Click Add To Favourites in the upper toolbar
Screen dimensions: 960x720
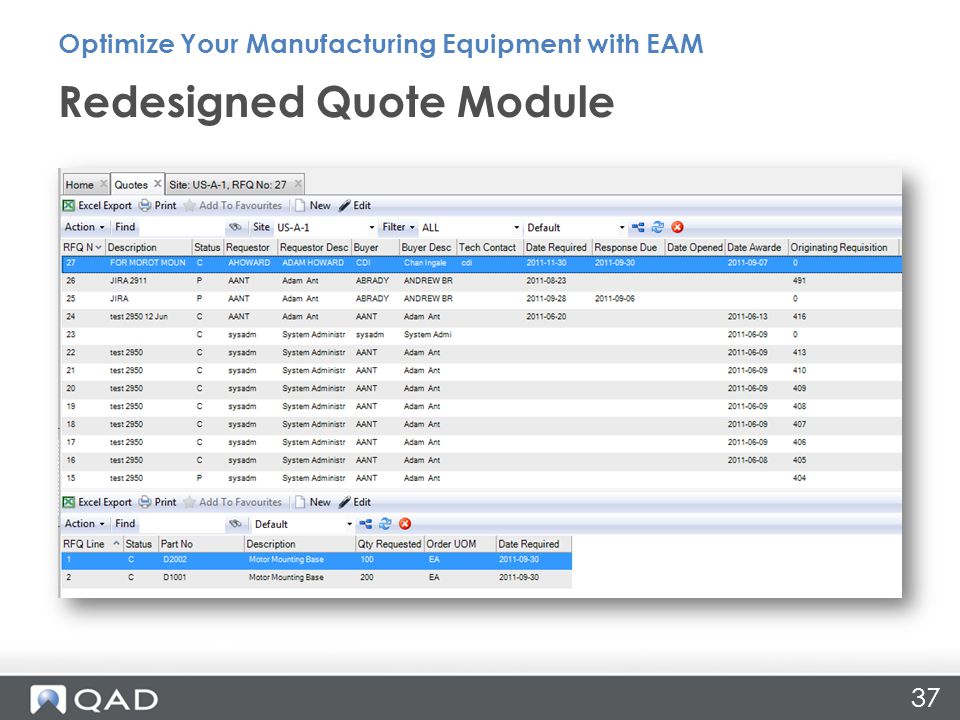[x=233, y=206]
